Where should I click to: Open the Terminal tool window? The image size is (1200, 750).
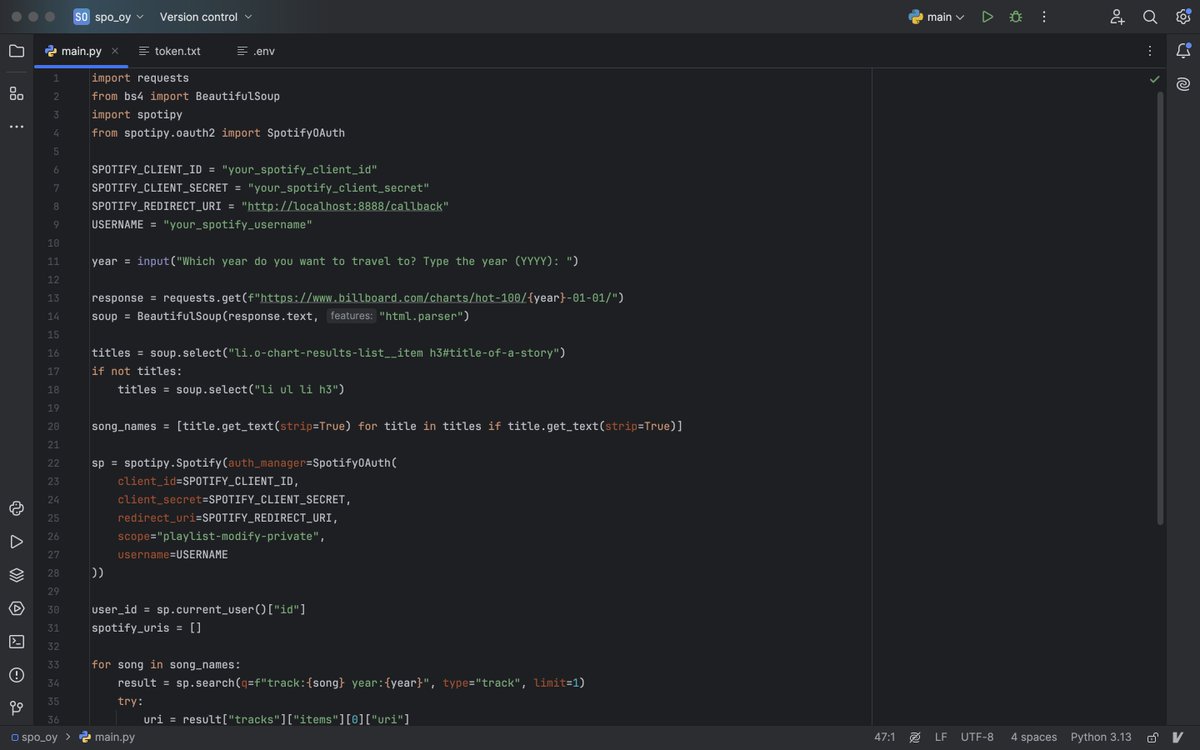click(x=16, y=641)
